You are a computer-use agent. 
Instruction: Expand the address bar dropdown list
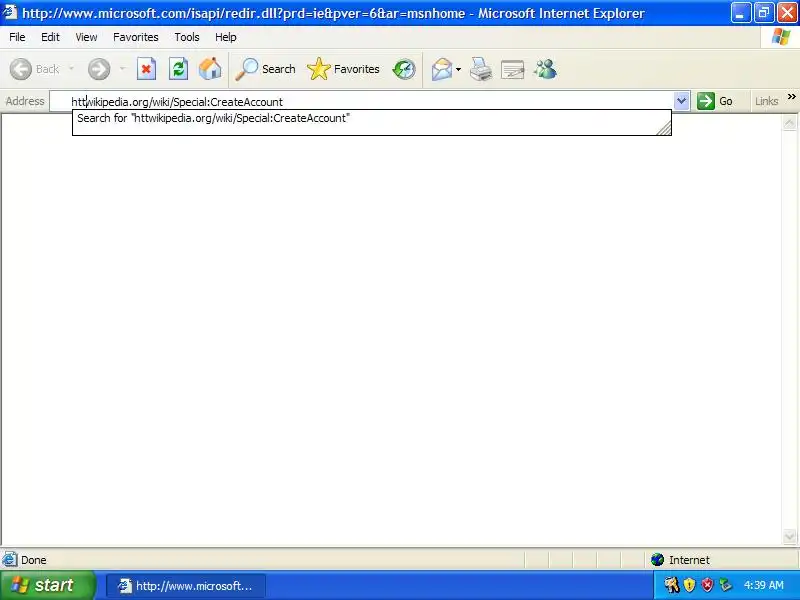pyautogui.click(x=681, y=101)
